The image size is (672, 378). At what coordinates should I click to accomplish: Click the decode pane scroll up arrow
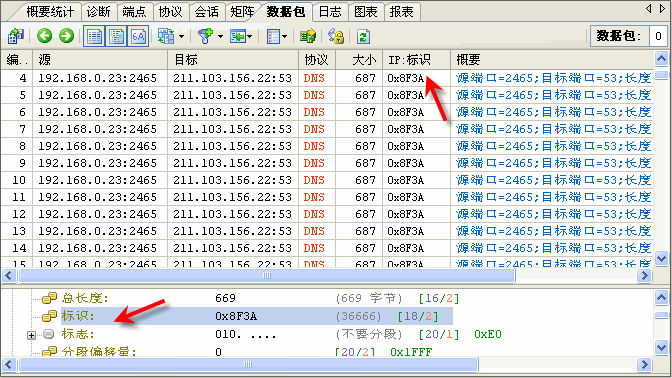click(662, 297)
